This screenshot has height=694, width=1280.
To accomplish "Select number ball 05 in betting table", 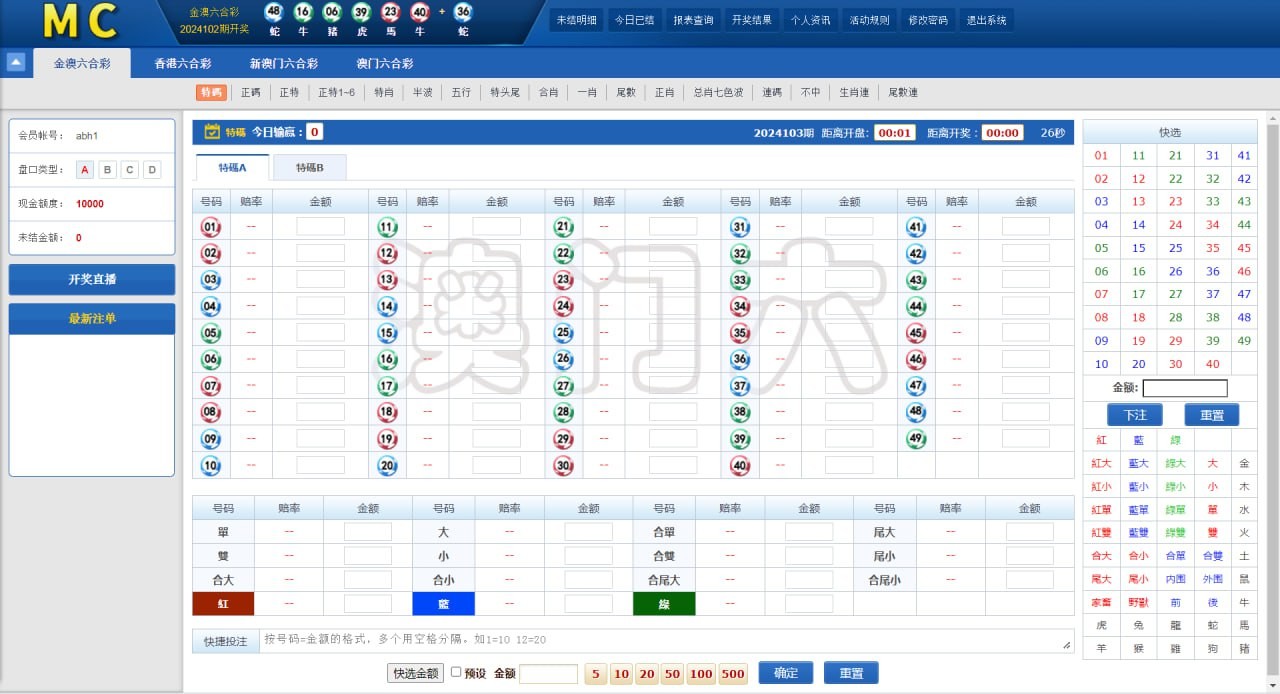I will 211,333.
